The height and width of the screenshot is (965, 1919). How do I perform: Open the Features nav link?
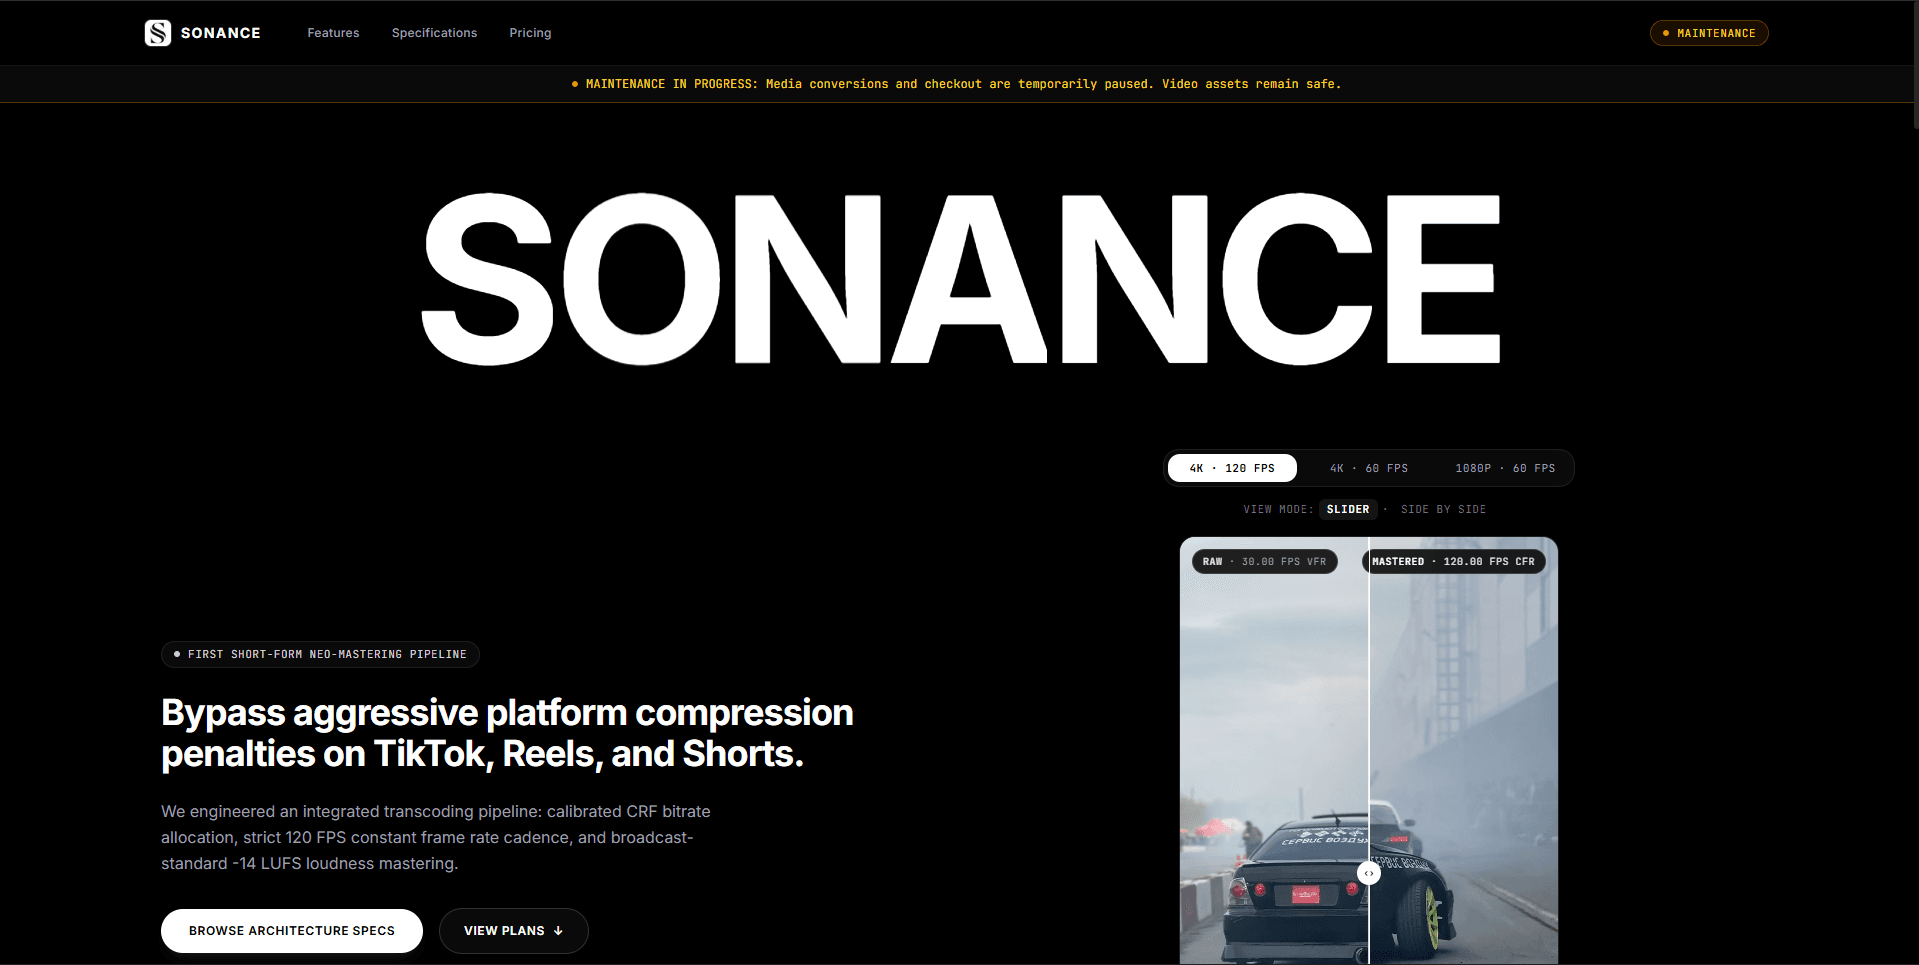(x=333, y=33)
